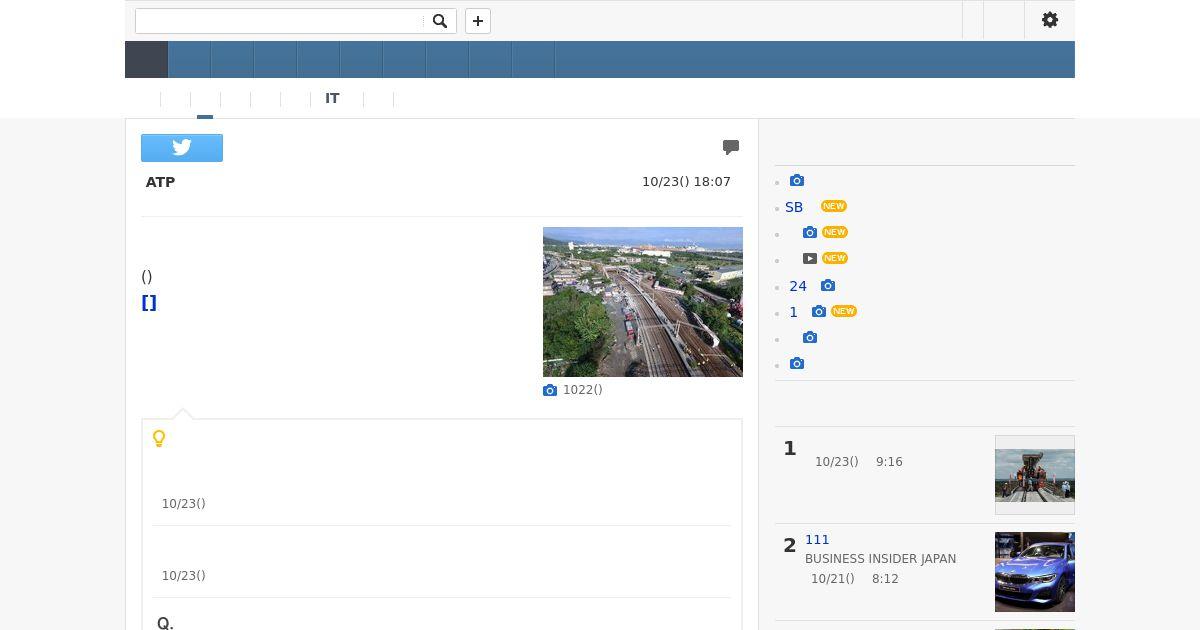
Task: Share the article via the Twitter bird button
Action: 182,148
